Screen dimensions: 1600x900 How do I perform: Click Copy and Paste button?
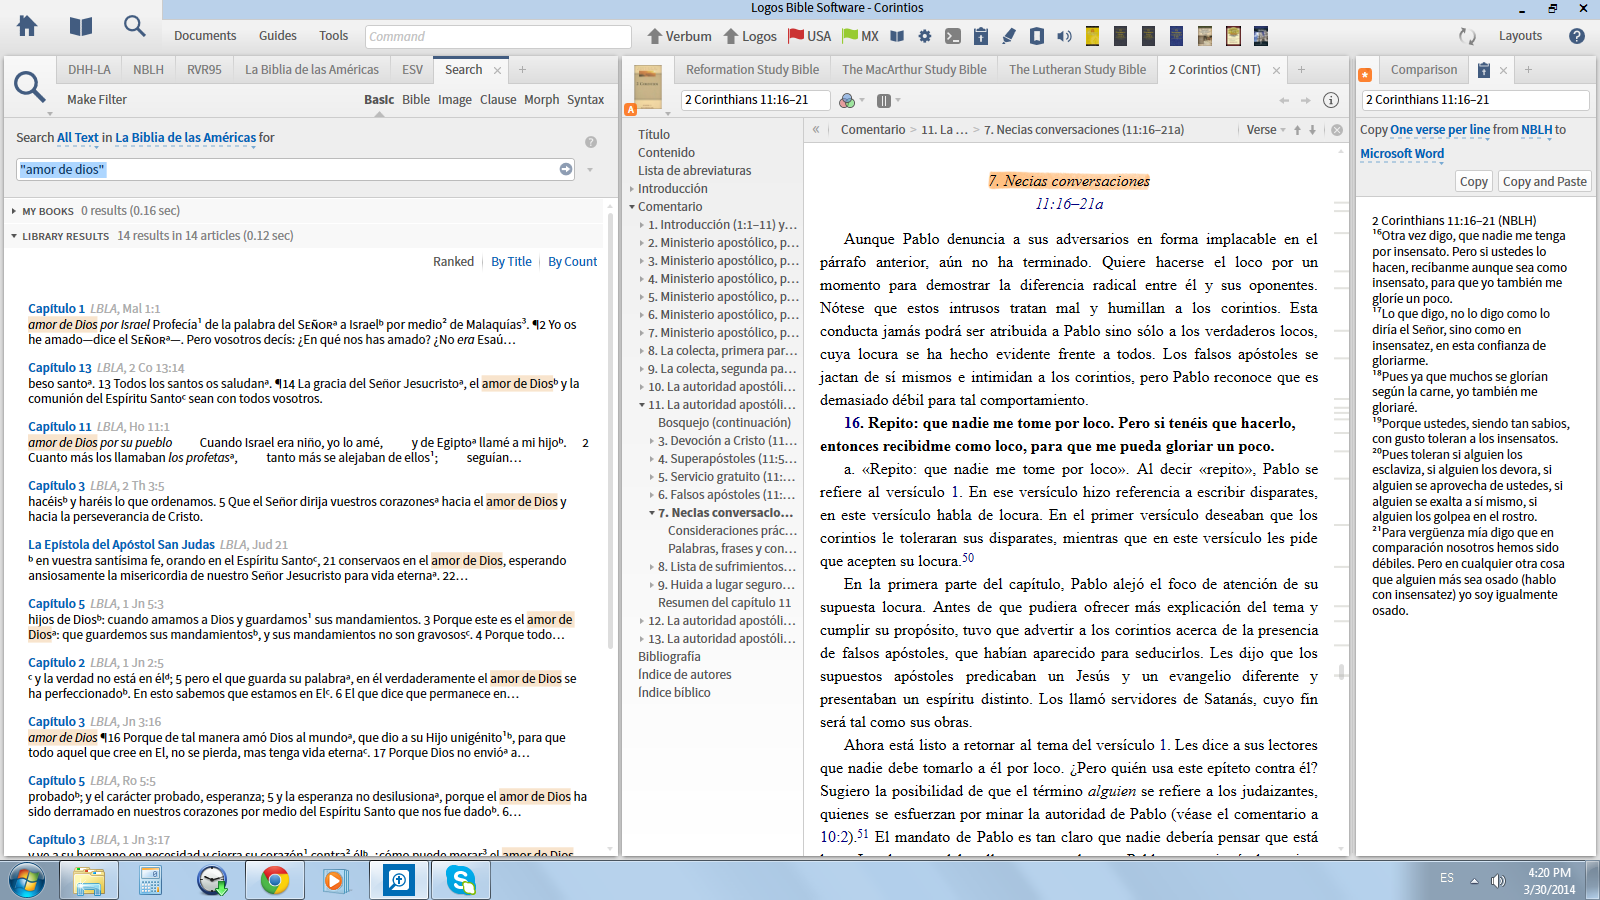coord(1544,182)
